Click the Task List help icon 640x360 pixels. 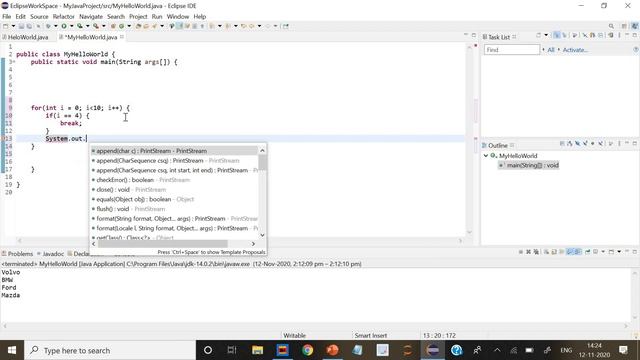[636, 49]
